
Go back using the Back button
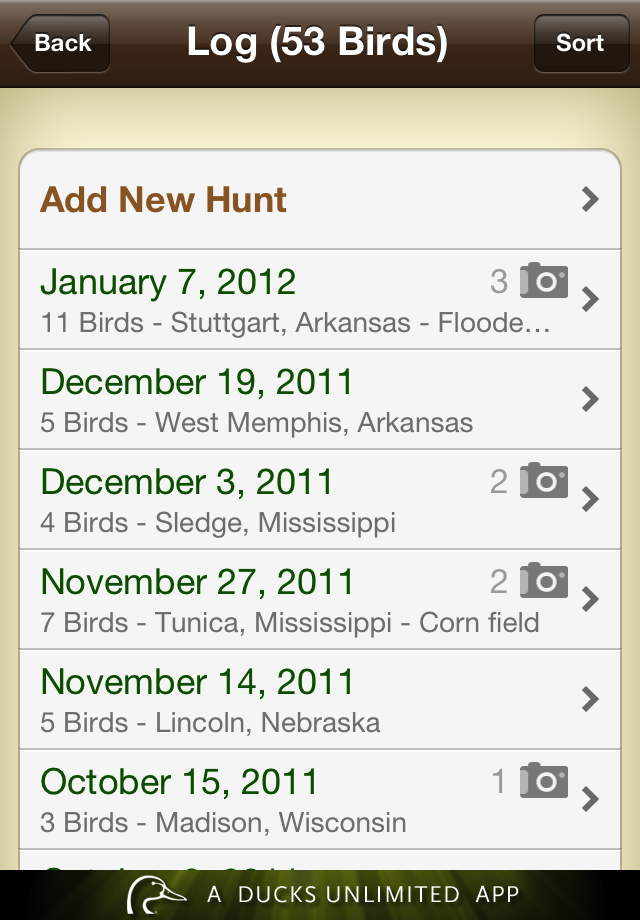click(x=60, y=43)
